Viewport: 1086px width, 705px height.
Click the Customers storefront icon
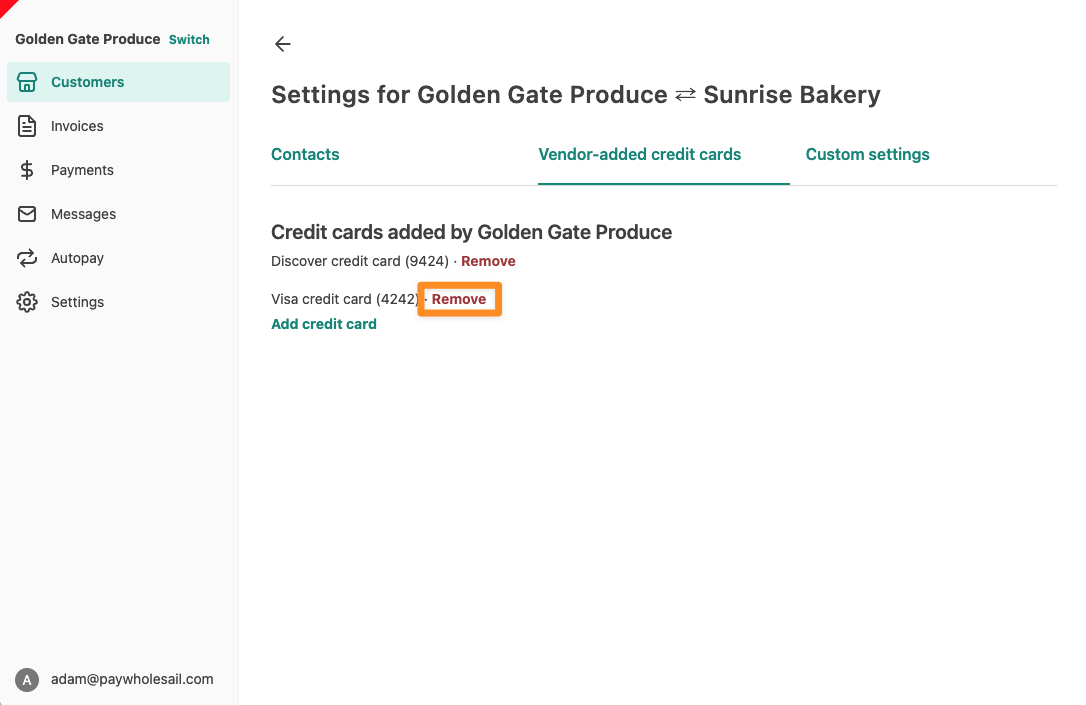(27, 82)
